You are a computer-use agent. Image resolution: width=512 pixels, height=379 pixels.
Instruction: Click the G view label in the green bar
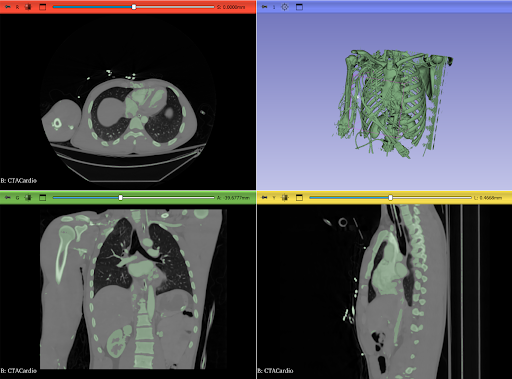[17, 198]
